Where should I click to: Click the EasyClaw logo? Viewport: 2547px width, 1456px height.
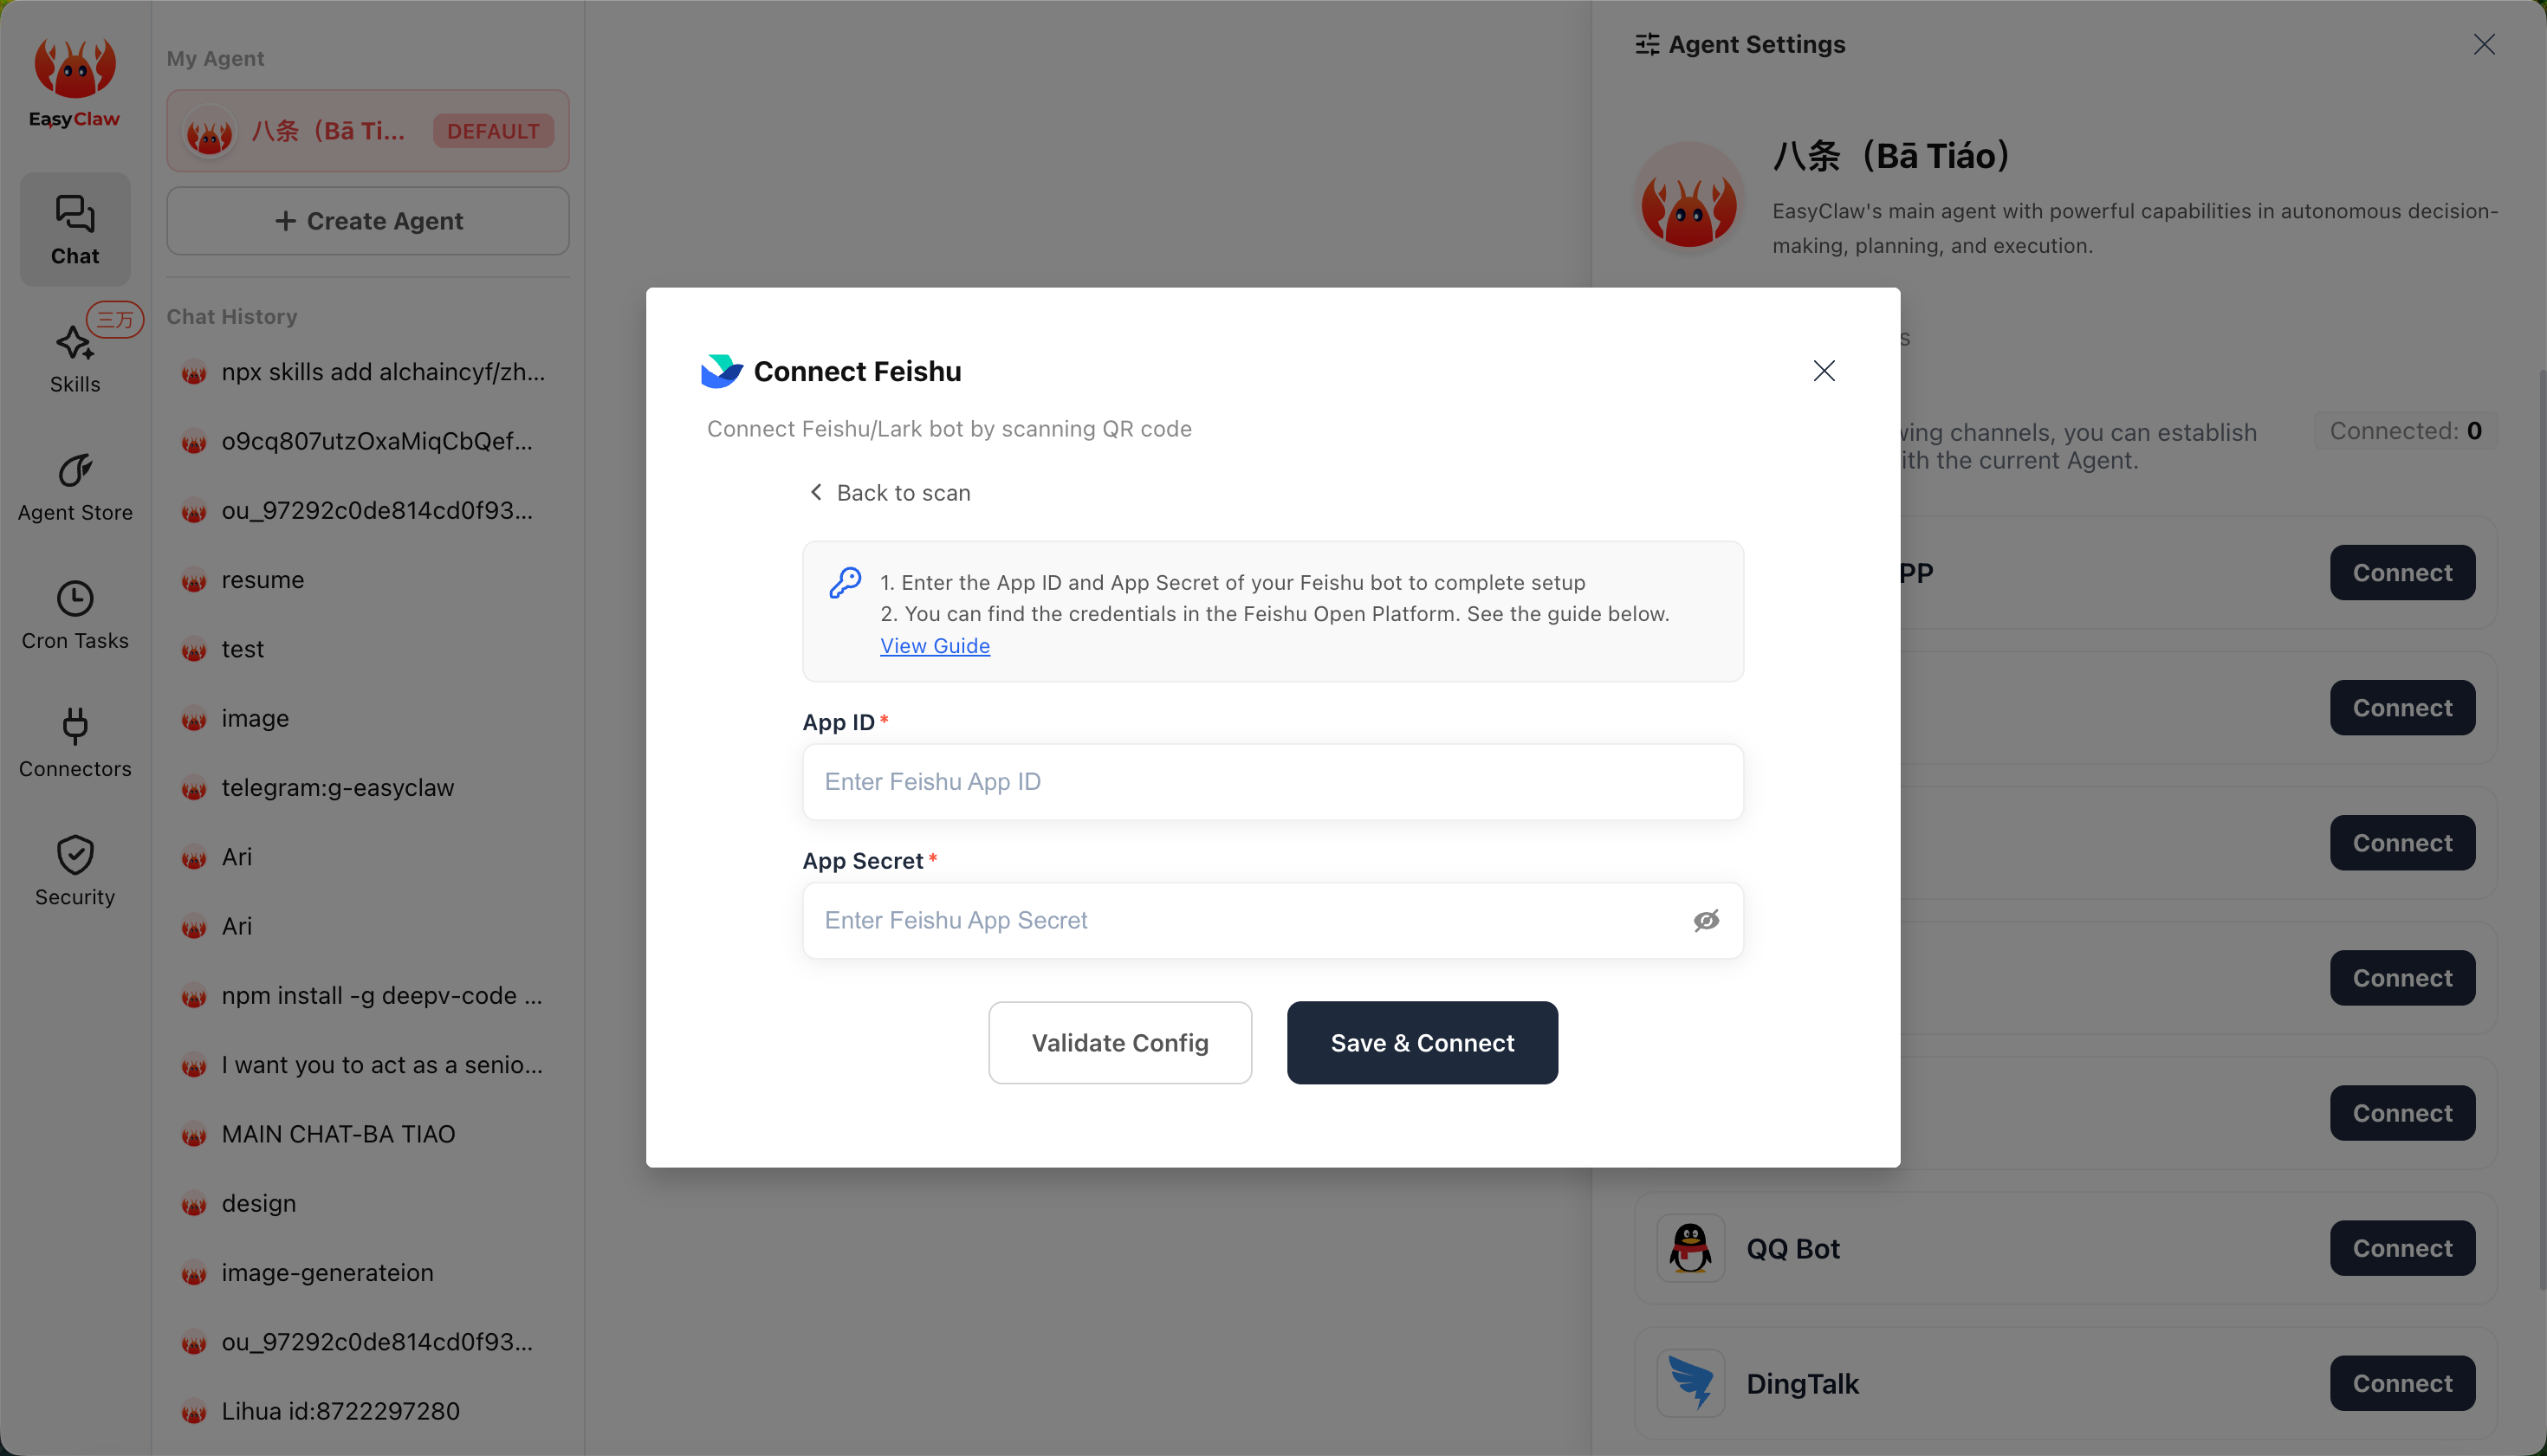coord(75,84)
